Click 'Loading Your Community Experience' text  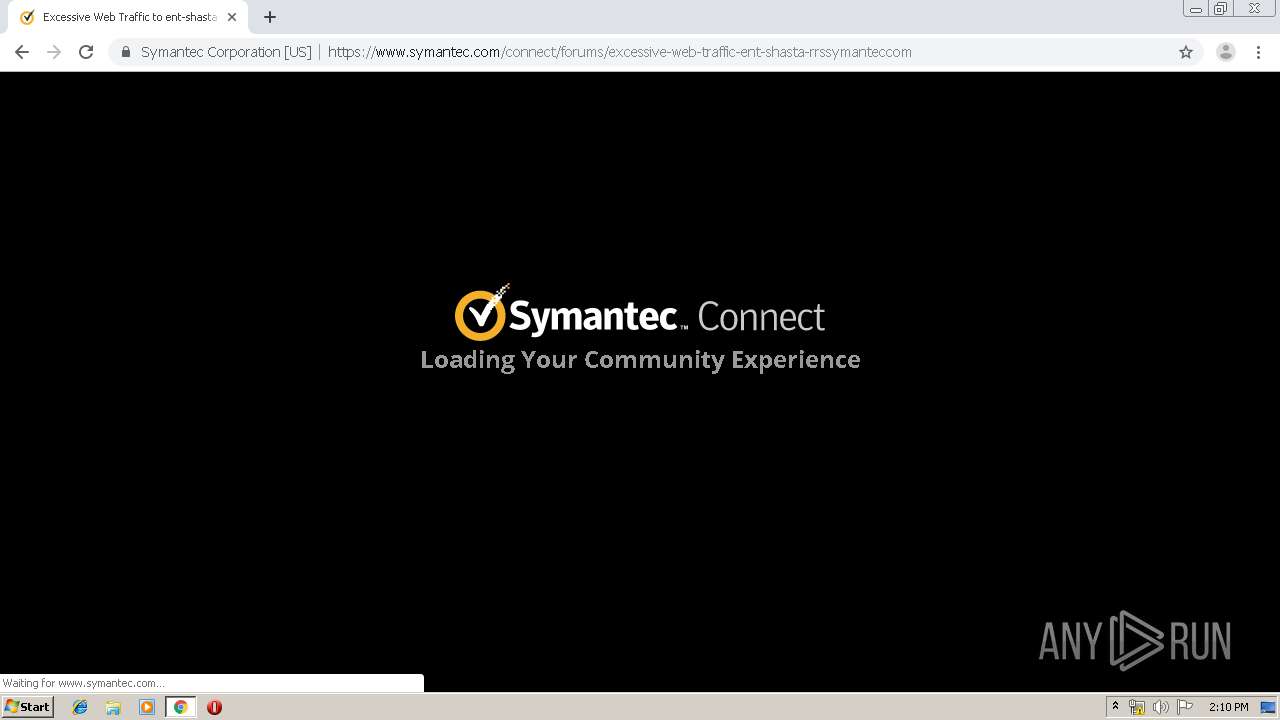[x=640, y=360]
